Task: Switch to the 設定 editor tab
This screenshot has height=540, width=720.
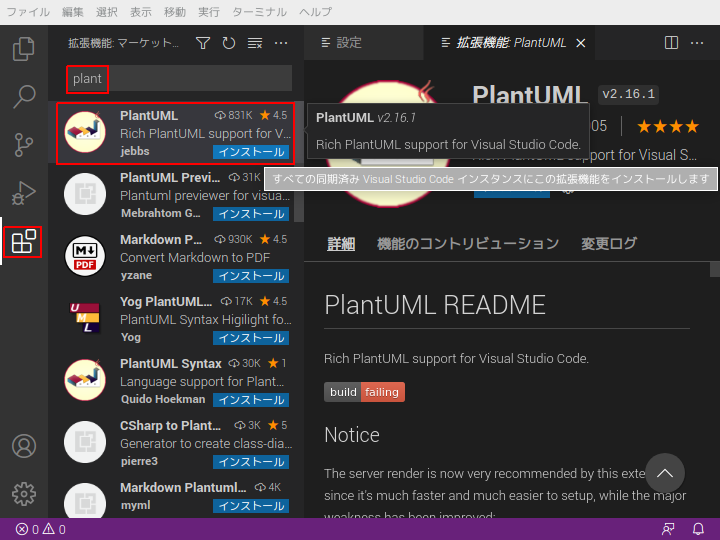Action: [x=363, y=43]
